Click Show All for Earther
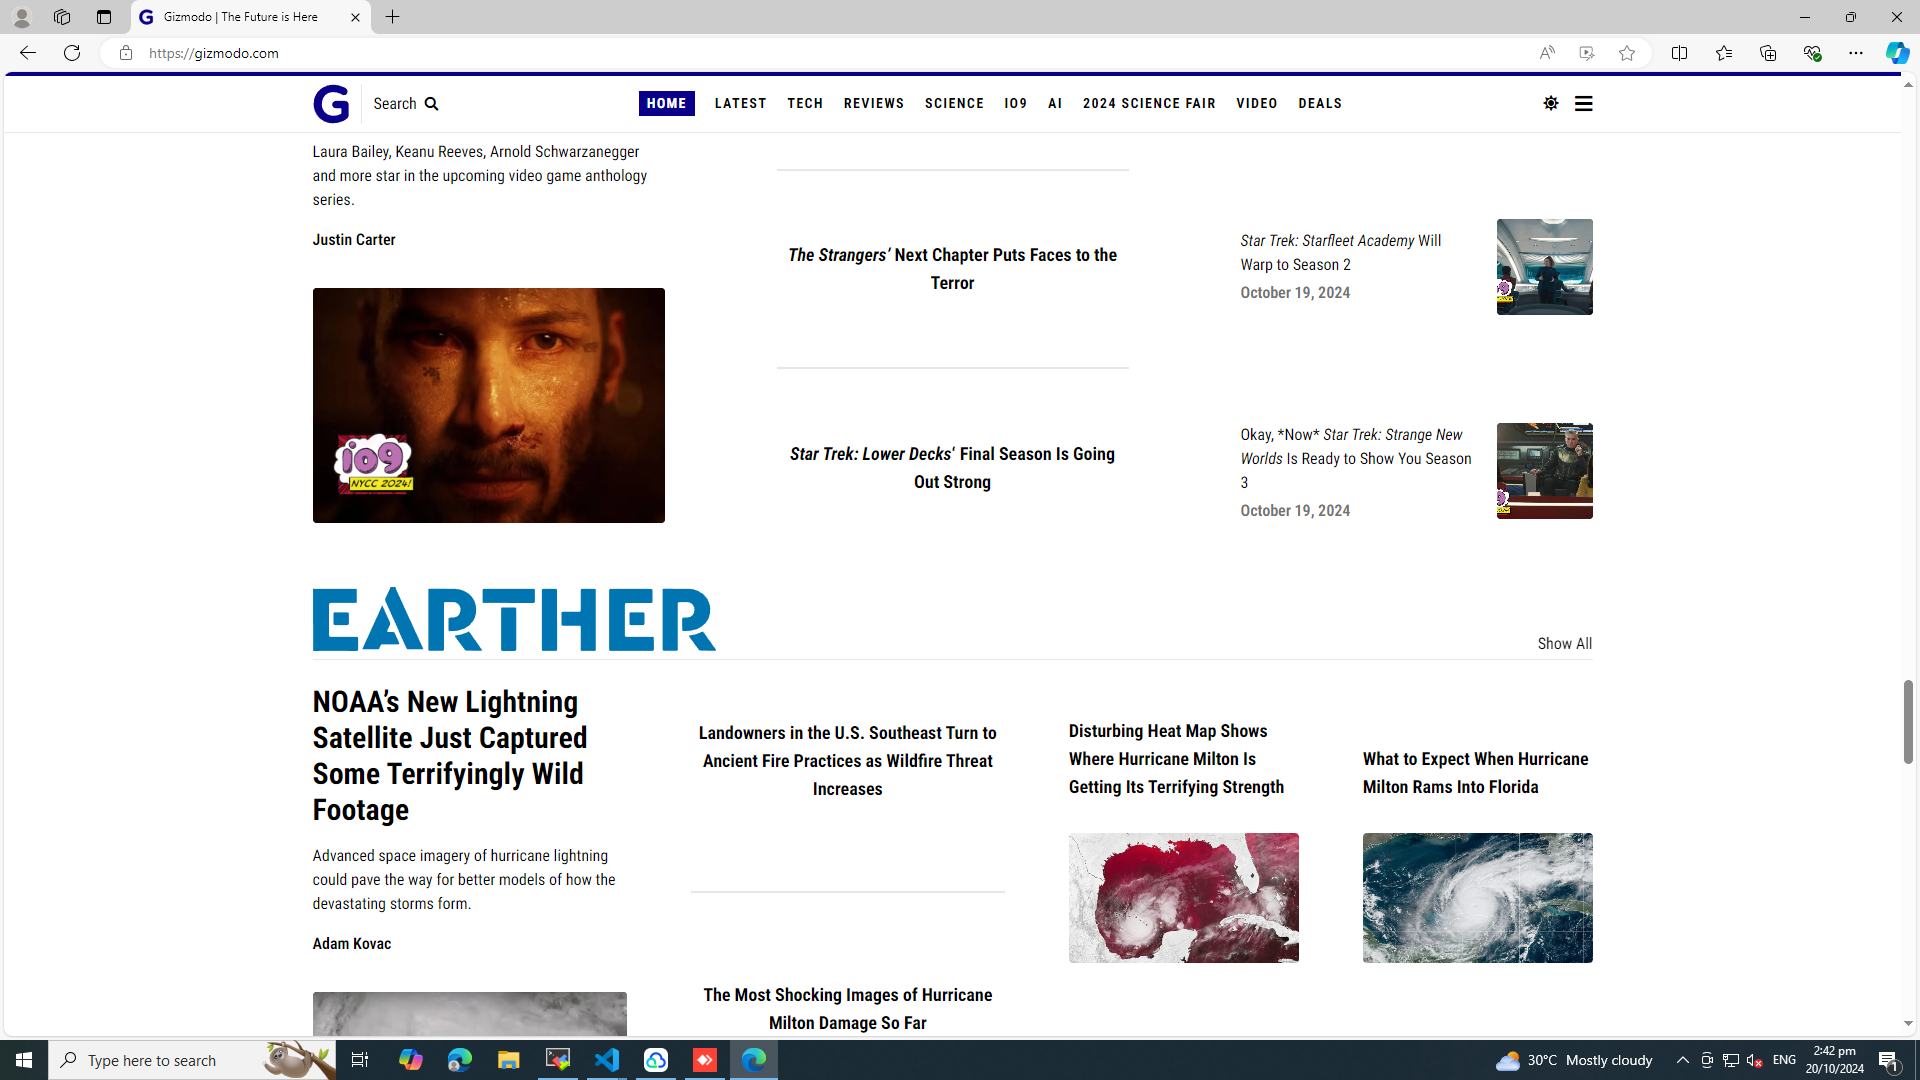Screen dimensions: 1920x1080 1564,644
